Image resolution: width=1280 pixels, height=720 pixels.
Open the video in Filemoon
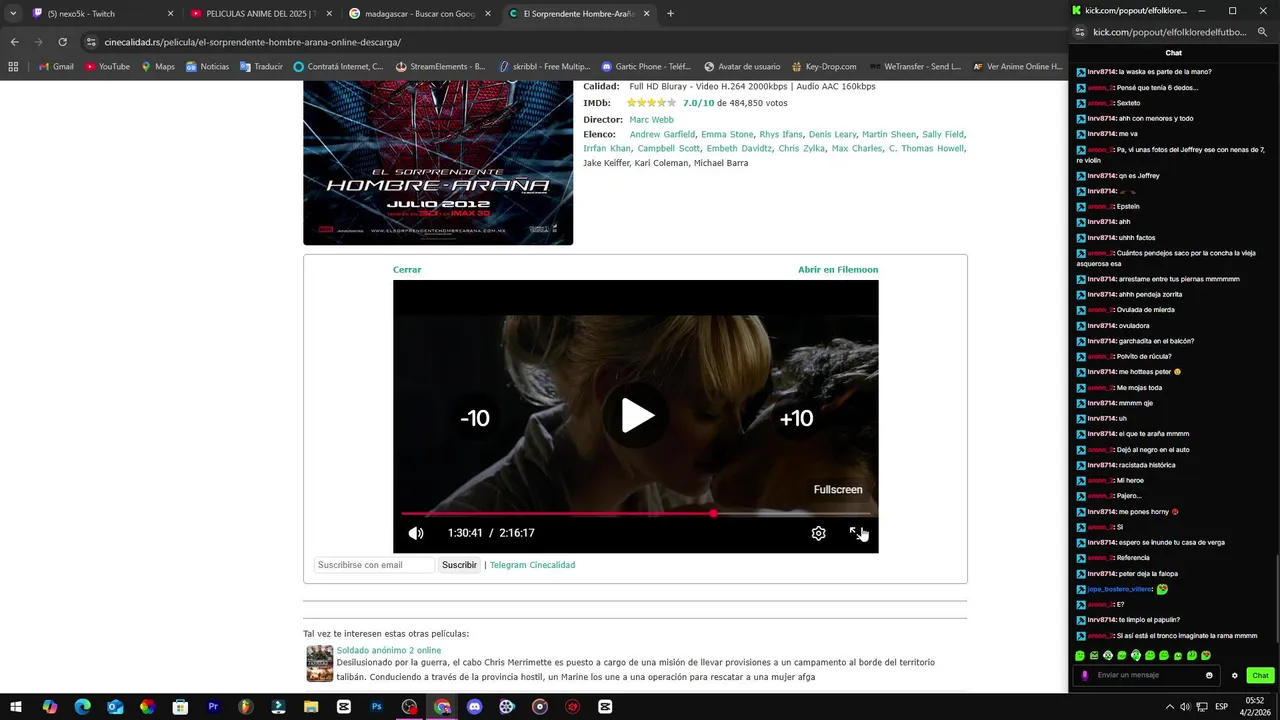(x=838, y=270)
